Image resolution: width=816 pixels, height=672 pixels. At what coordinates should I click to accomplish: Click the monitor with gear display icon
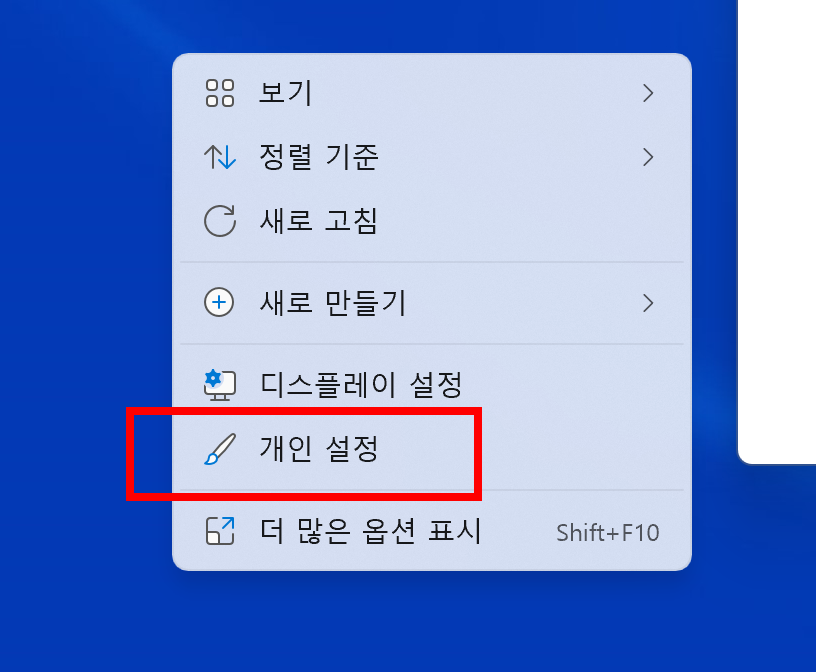click(x=220, y=385)
